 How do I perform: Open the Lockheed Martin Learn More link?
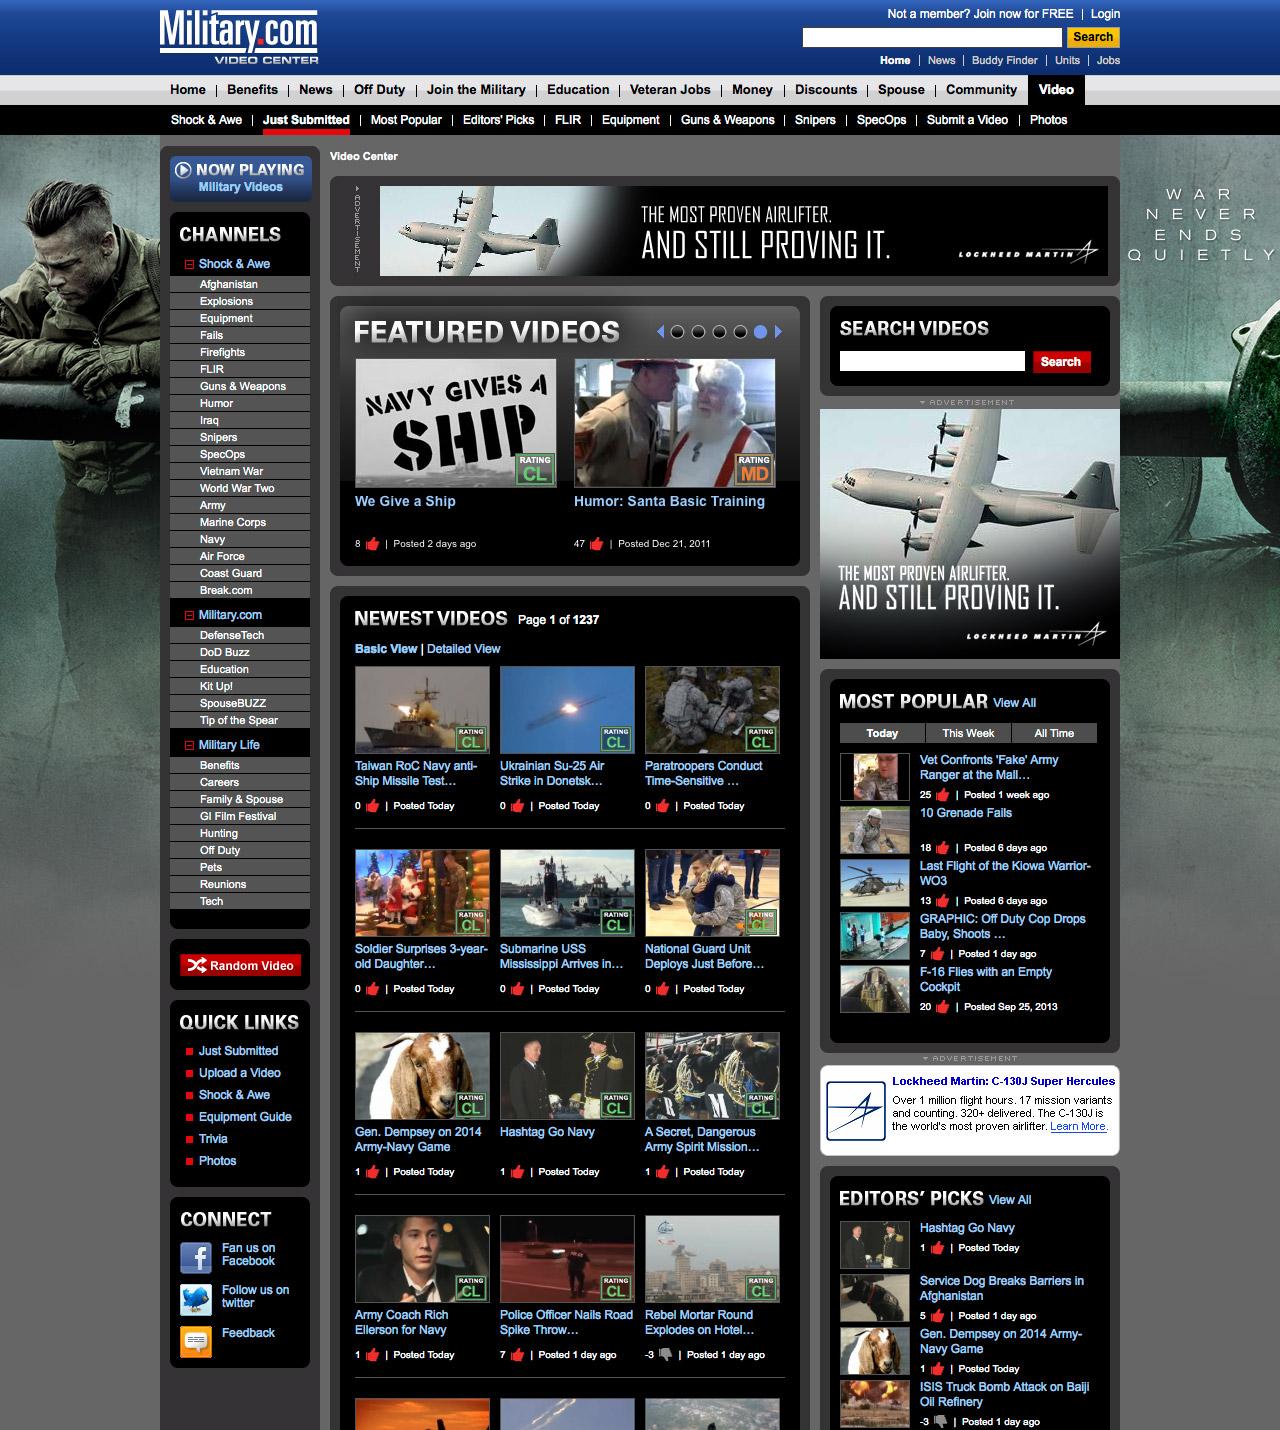pos(1078,1126)
